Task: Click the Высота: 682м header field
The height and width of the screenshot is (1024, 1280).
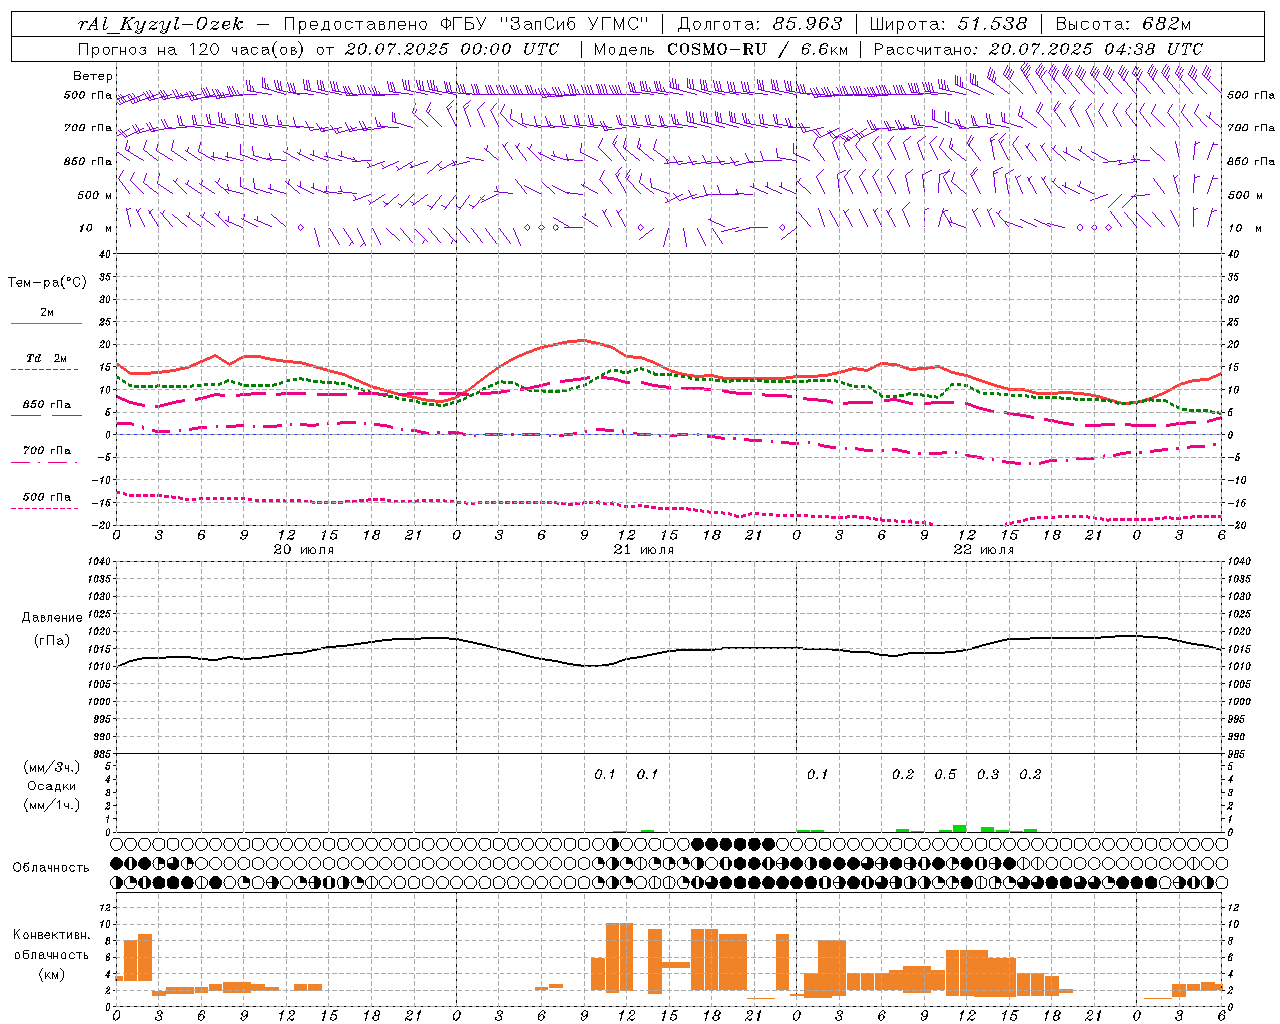Action: point(1123,24)
